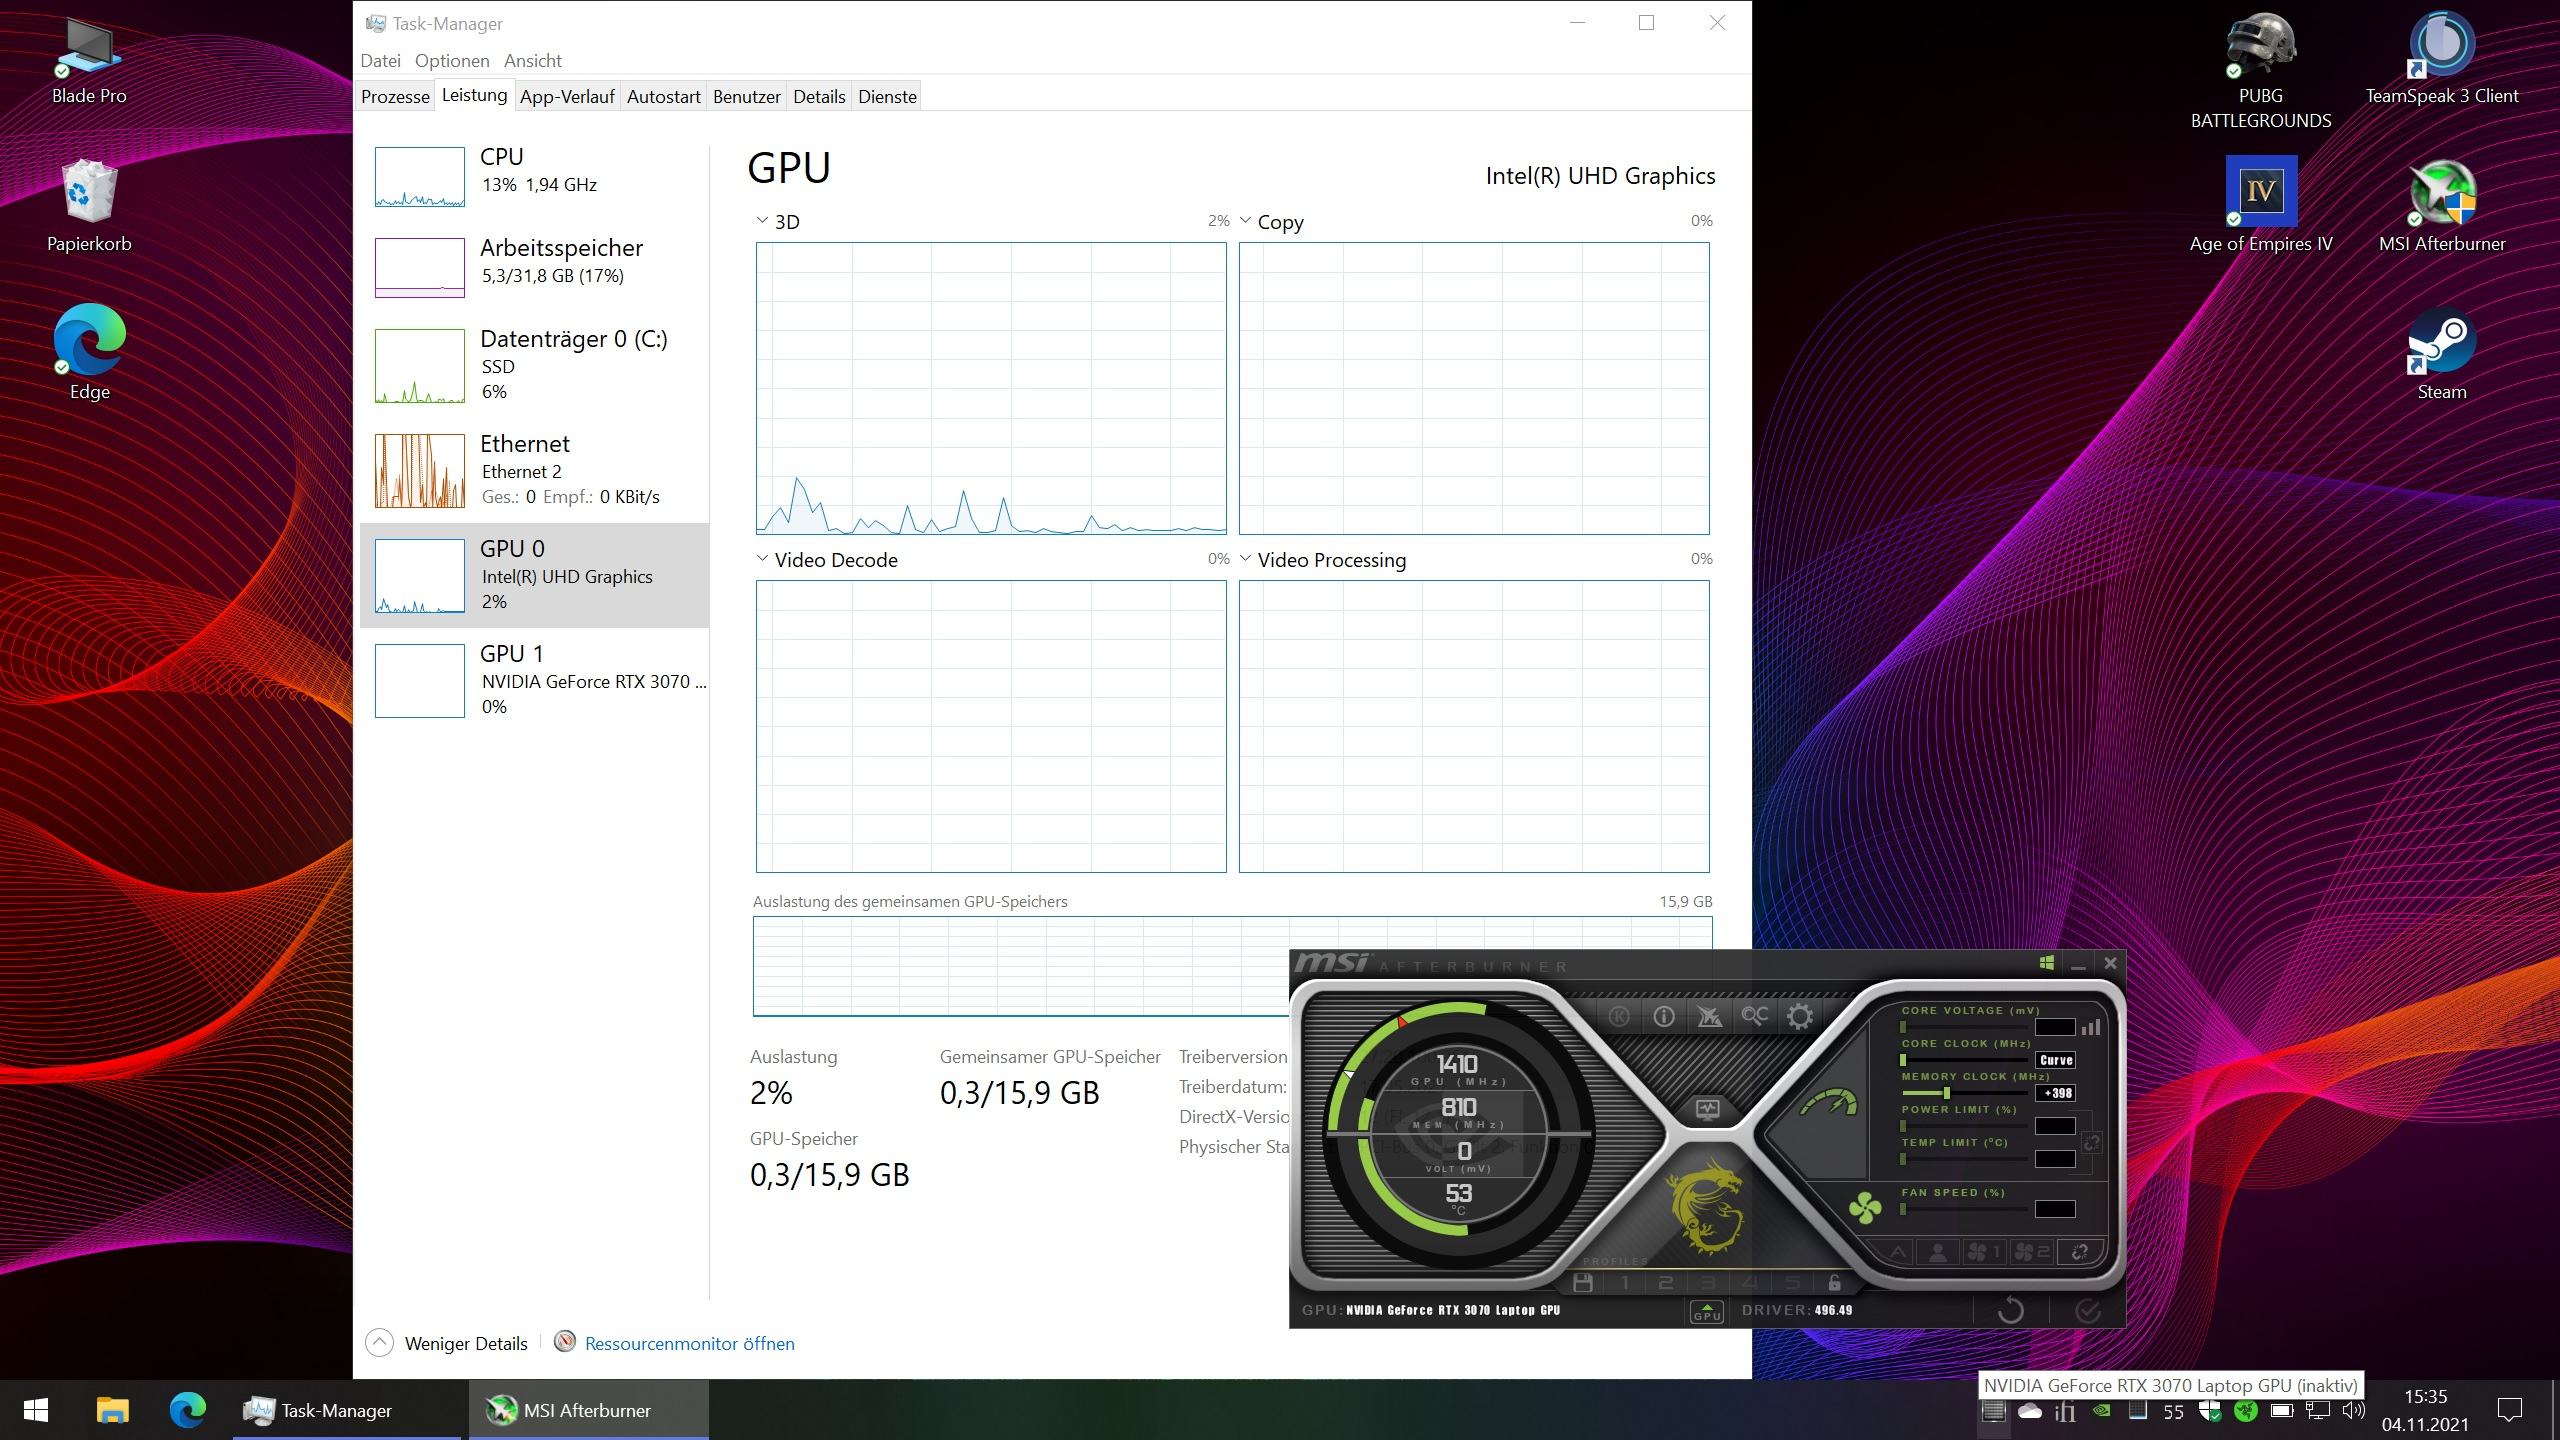The image size is (2560, 1440).
Task: Open TeamSpeak 3 Client desktop icon
Action: click(2441, 60)
